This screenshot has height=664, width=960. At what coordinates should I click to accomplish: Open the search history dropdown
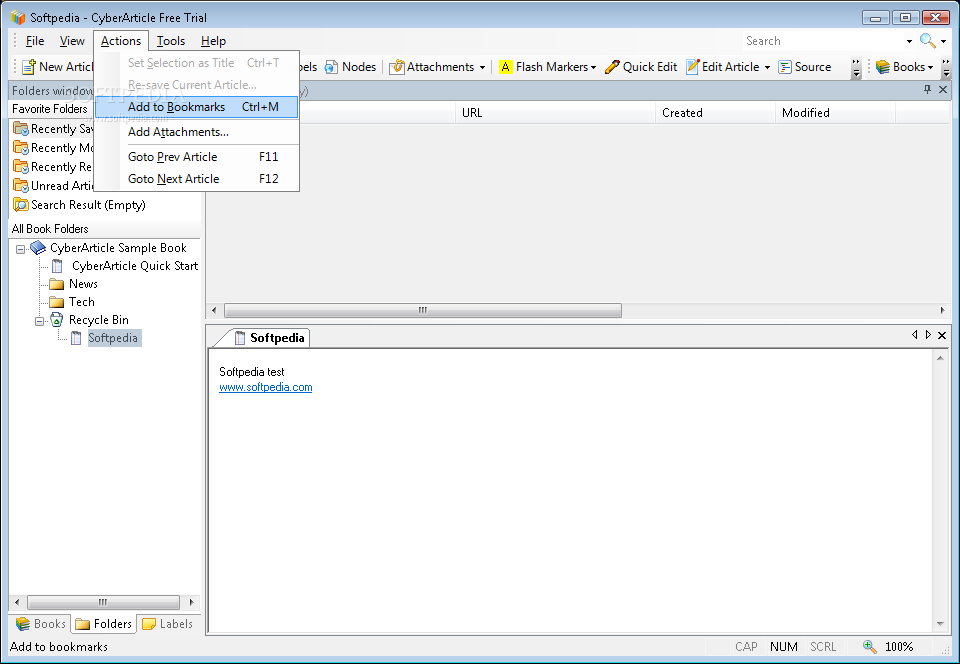pyautogui.click(x=909, y=41)
